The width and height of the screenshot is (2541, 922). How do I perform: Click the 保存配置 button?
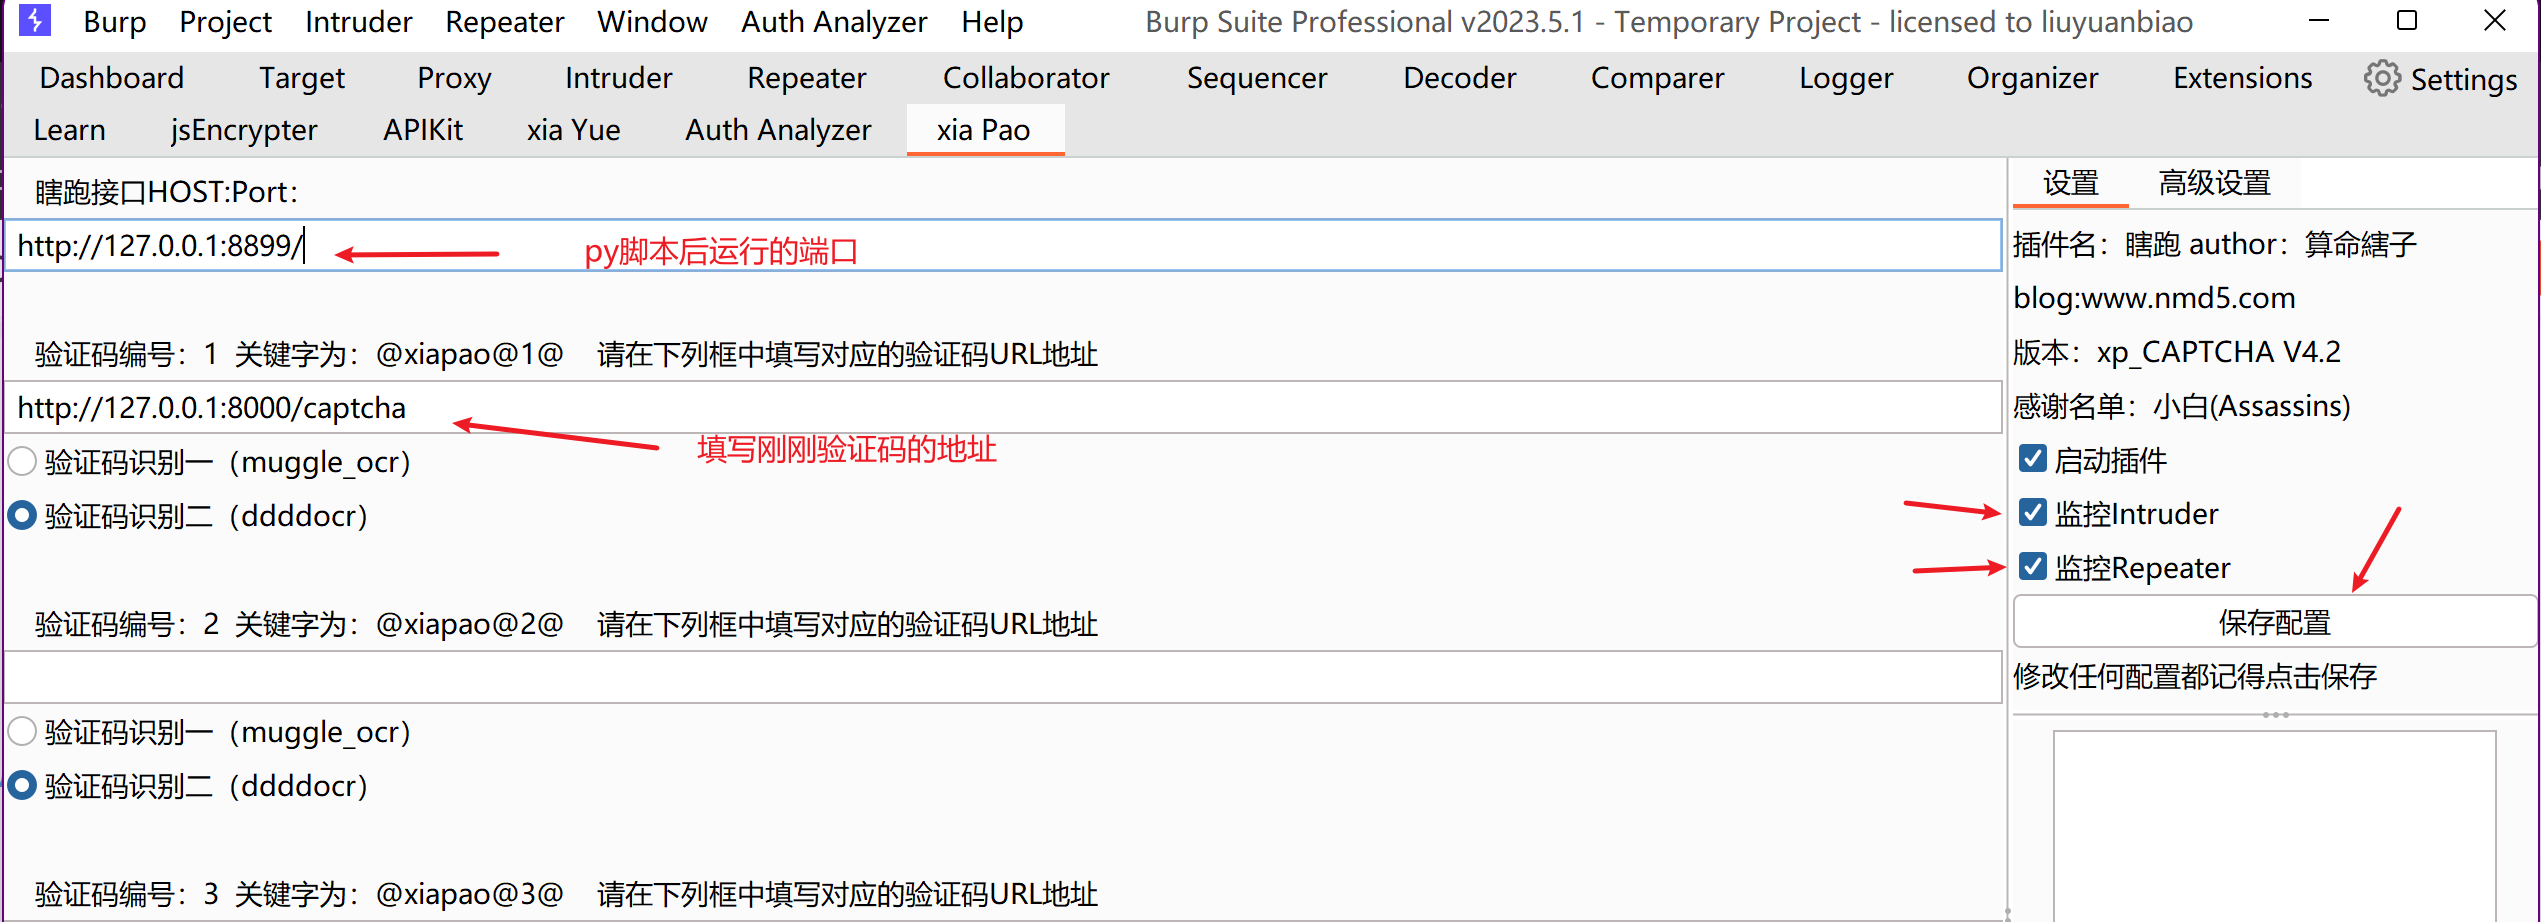click(x=2274, y=622)
